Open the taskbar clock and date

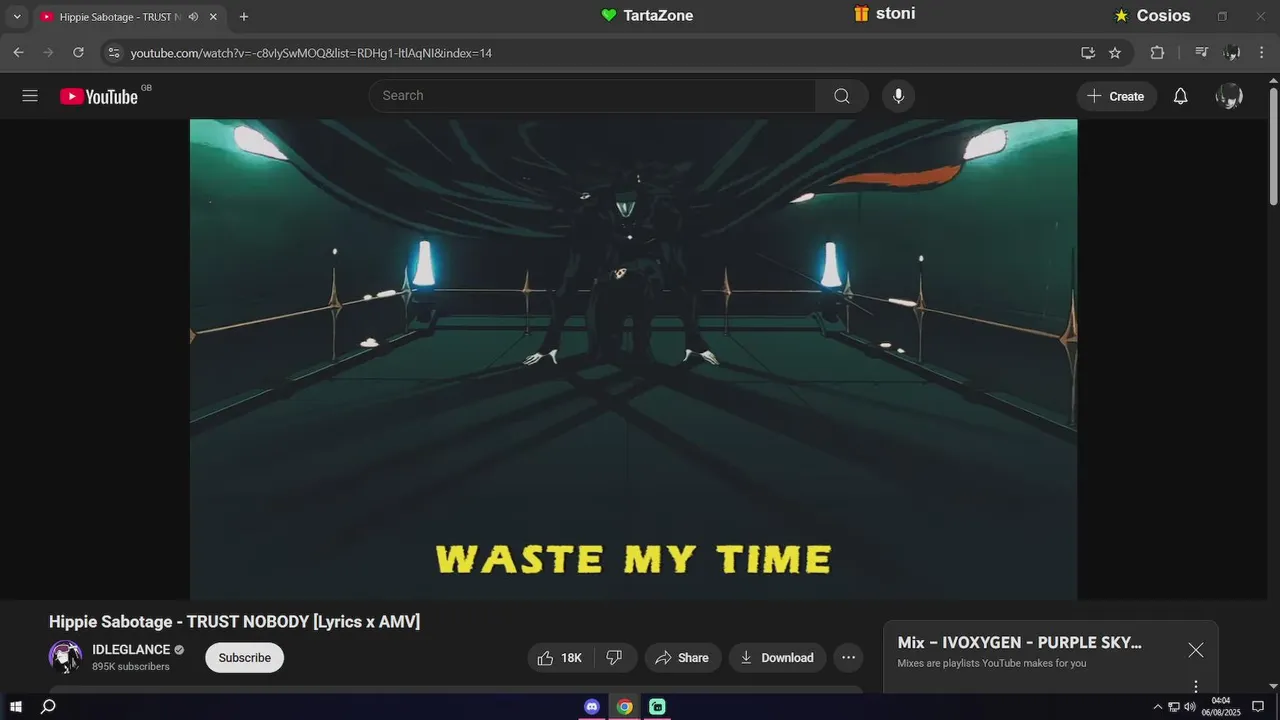click(x=1221, y=707)
